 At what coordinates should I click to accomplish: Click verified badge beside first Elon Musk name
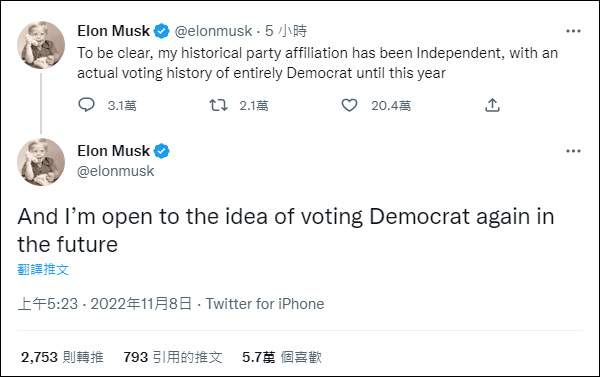click(161, 31)
